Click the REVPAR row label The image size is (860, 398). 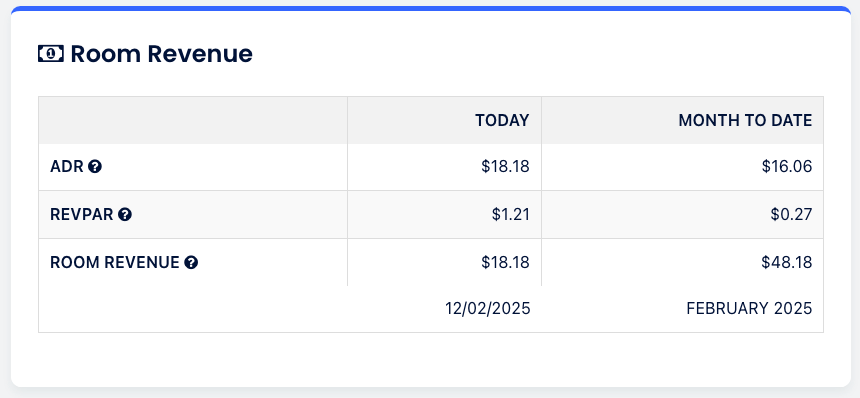coord(82,214)
